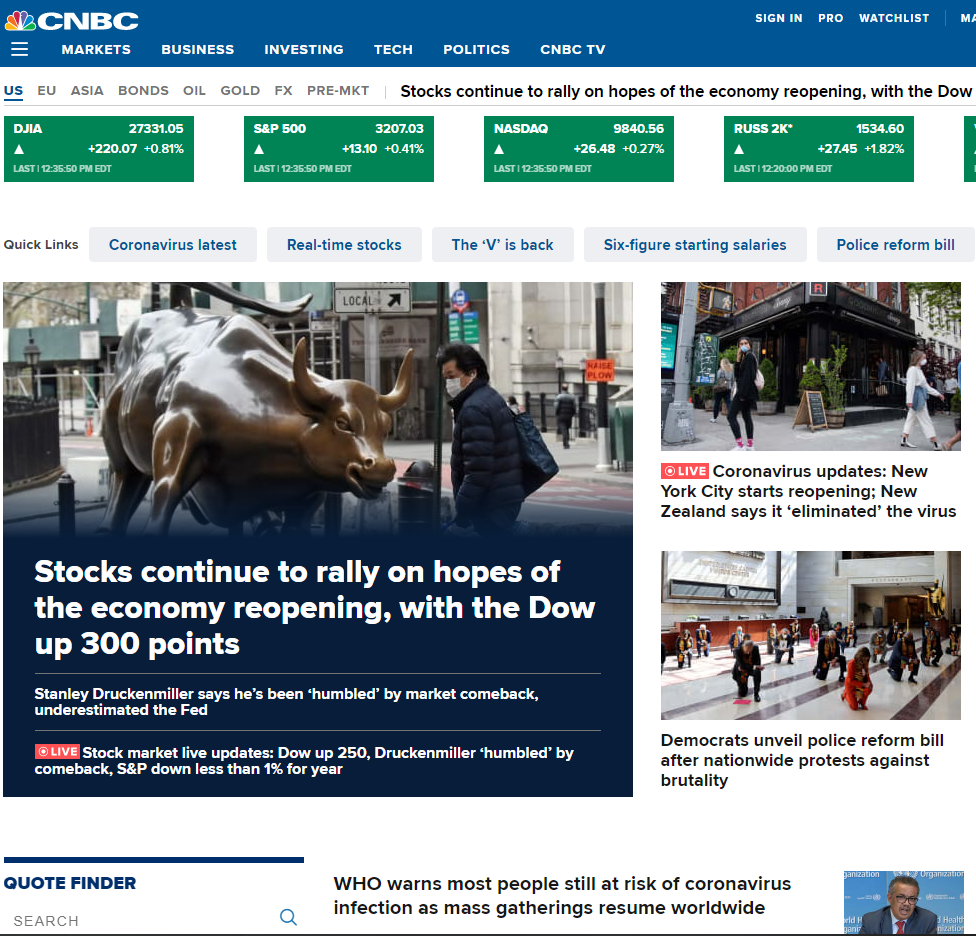Click the WHO director thumbnail image

point(903,902)
